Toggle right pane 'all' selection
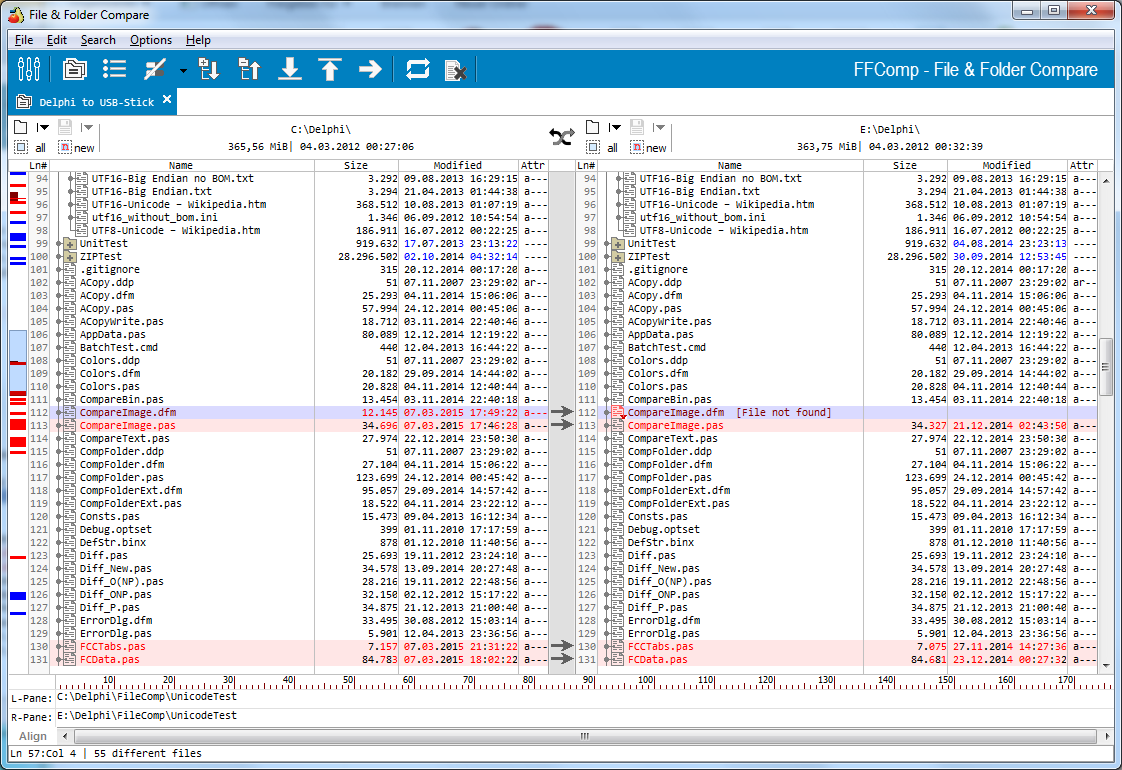Viewport: 1122px width, 770px height. [603, 147]
